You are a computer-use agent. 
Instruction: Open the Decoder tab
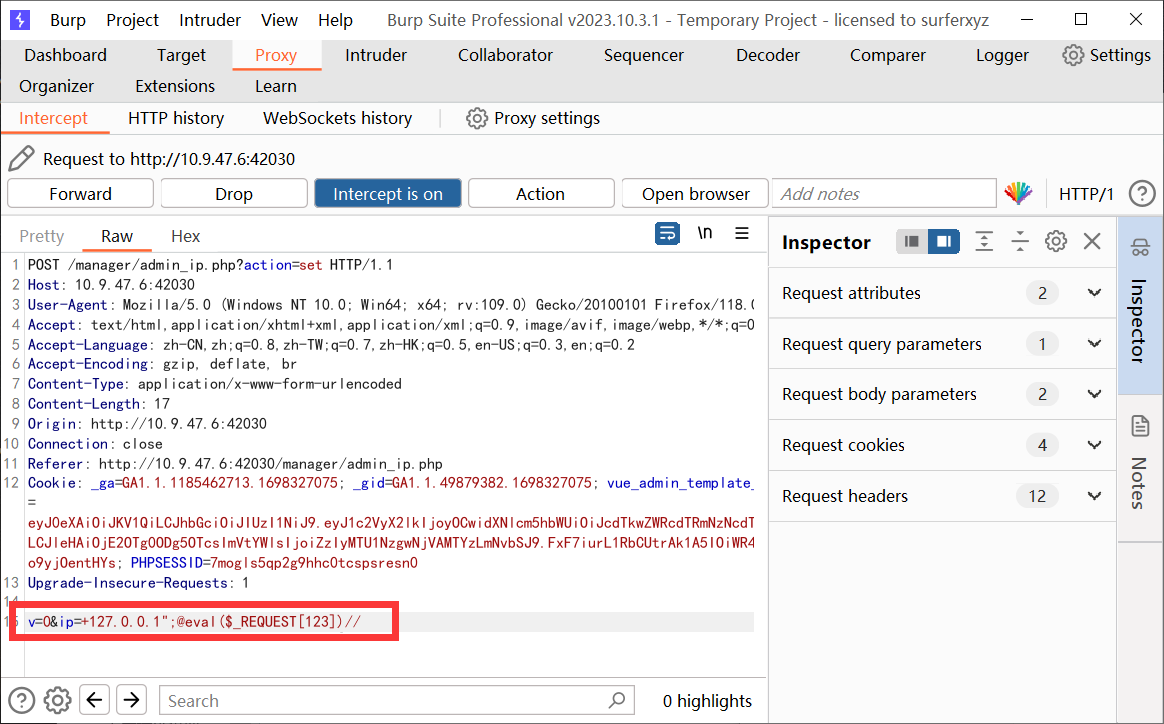(768, 55)
